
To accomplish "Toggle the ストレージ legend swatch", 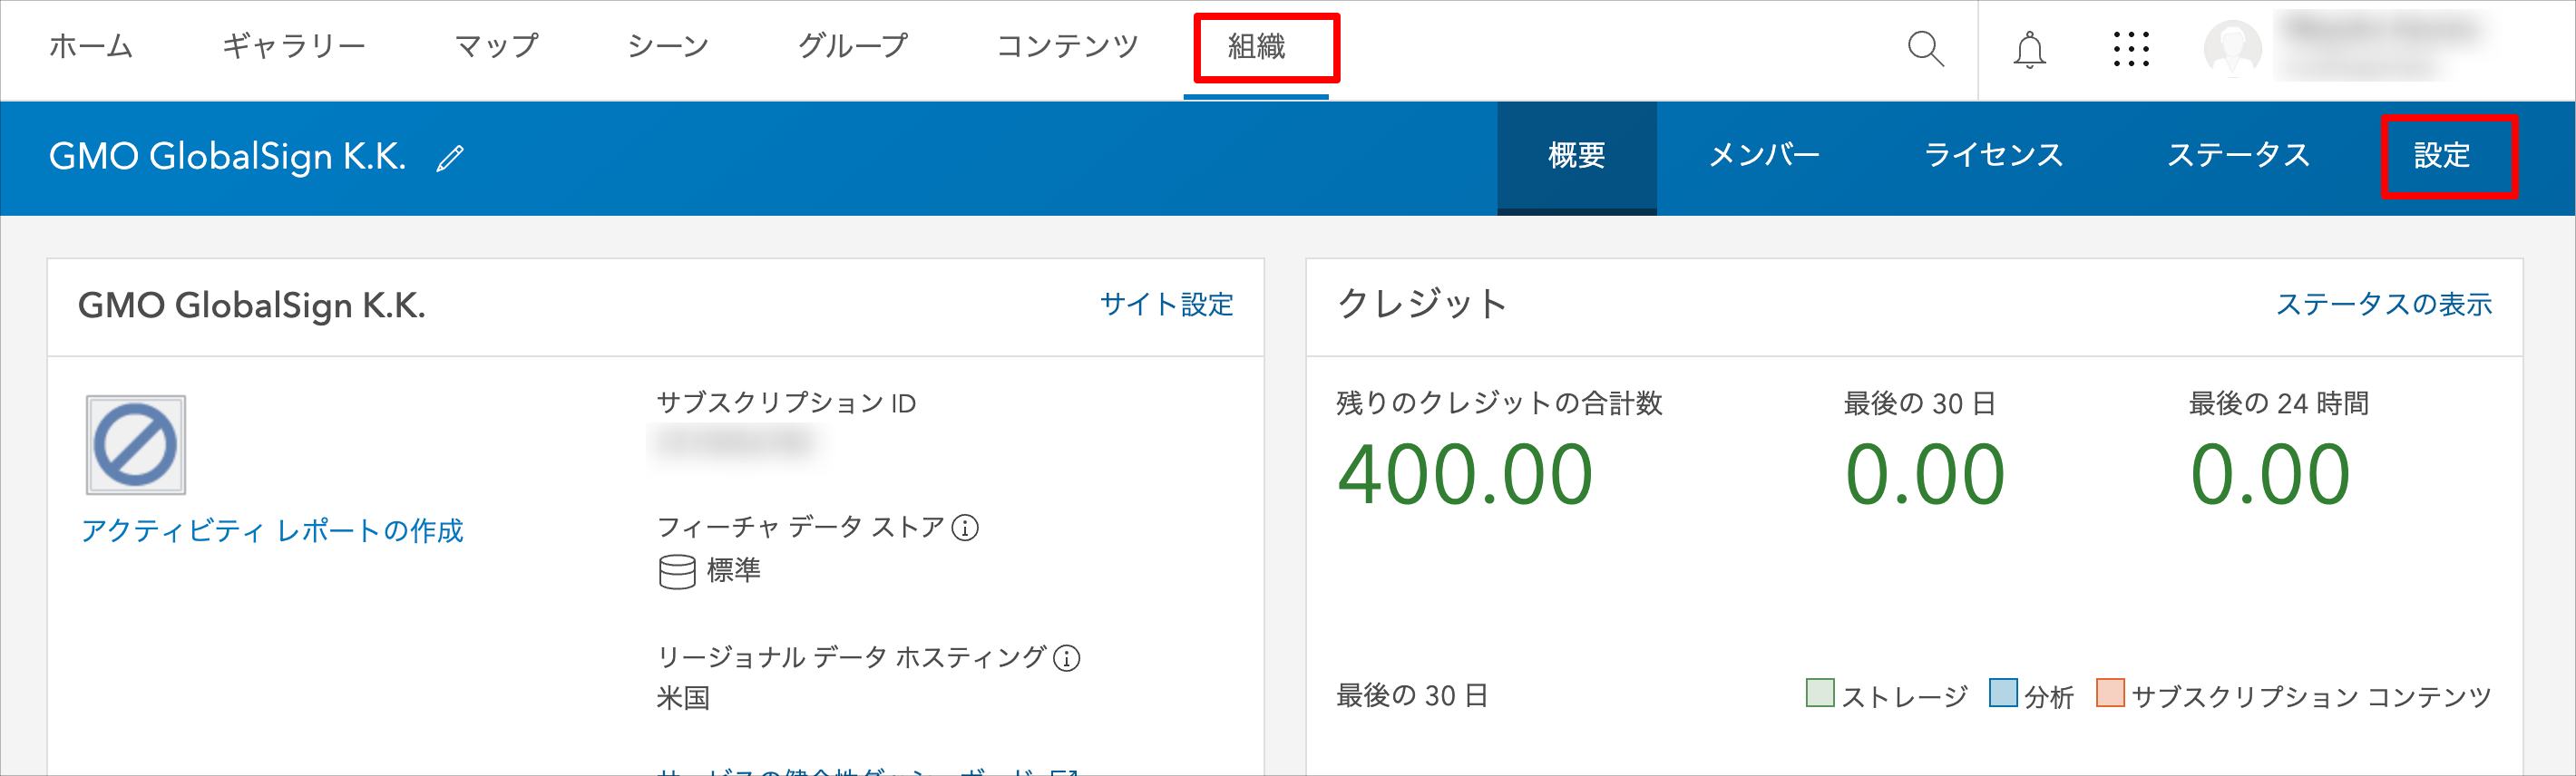I will [x=1820, y=693].
